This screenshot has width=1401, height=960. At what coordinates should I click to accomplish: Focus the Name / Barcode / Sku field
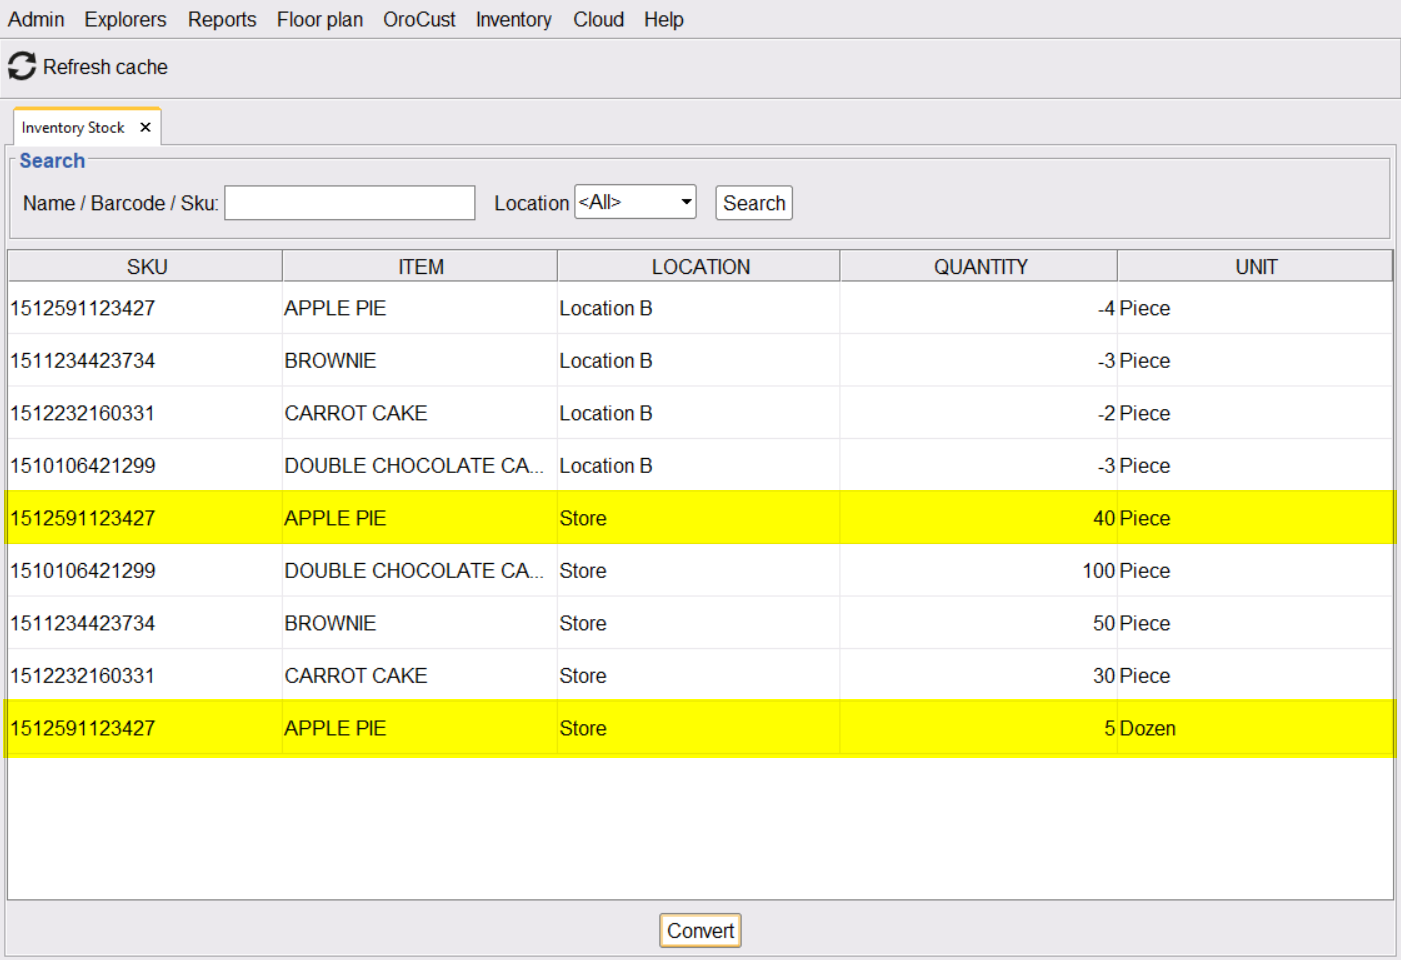coord(350,203)
